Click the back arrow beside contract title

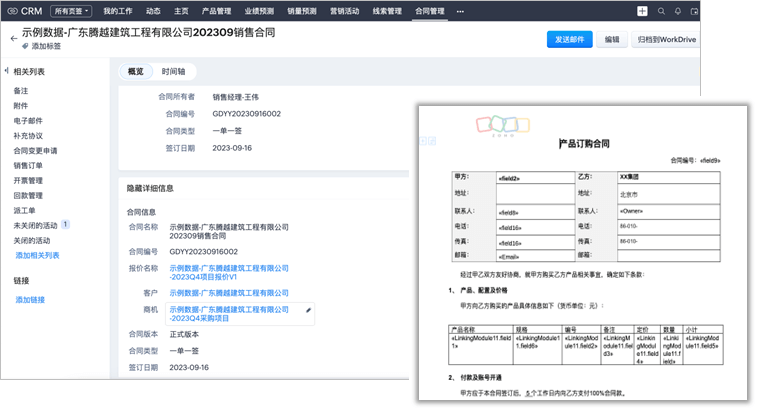[14, 38]
